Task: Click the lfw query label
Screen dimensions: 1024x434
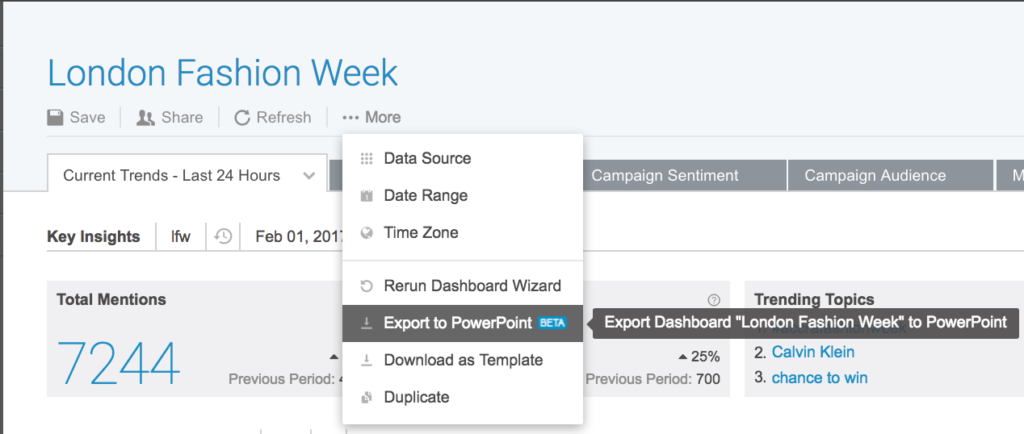Action: tap(180, 237)
